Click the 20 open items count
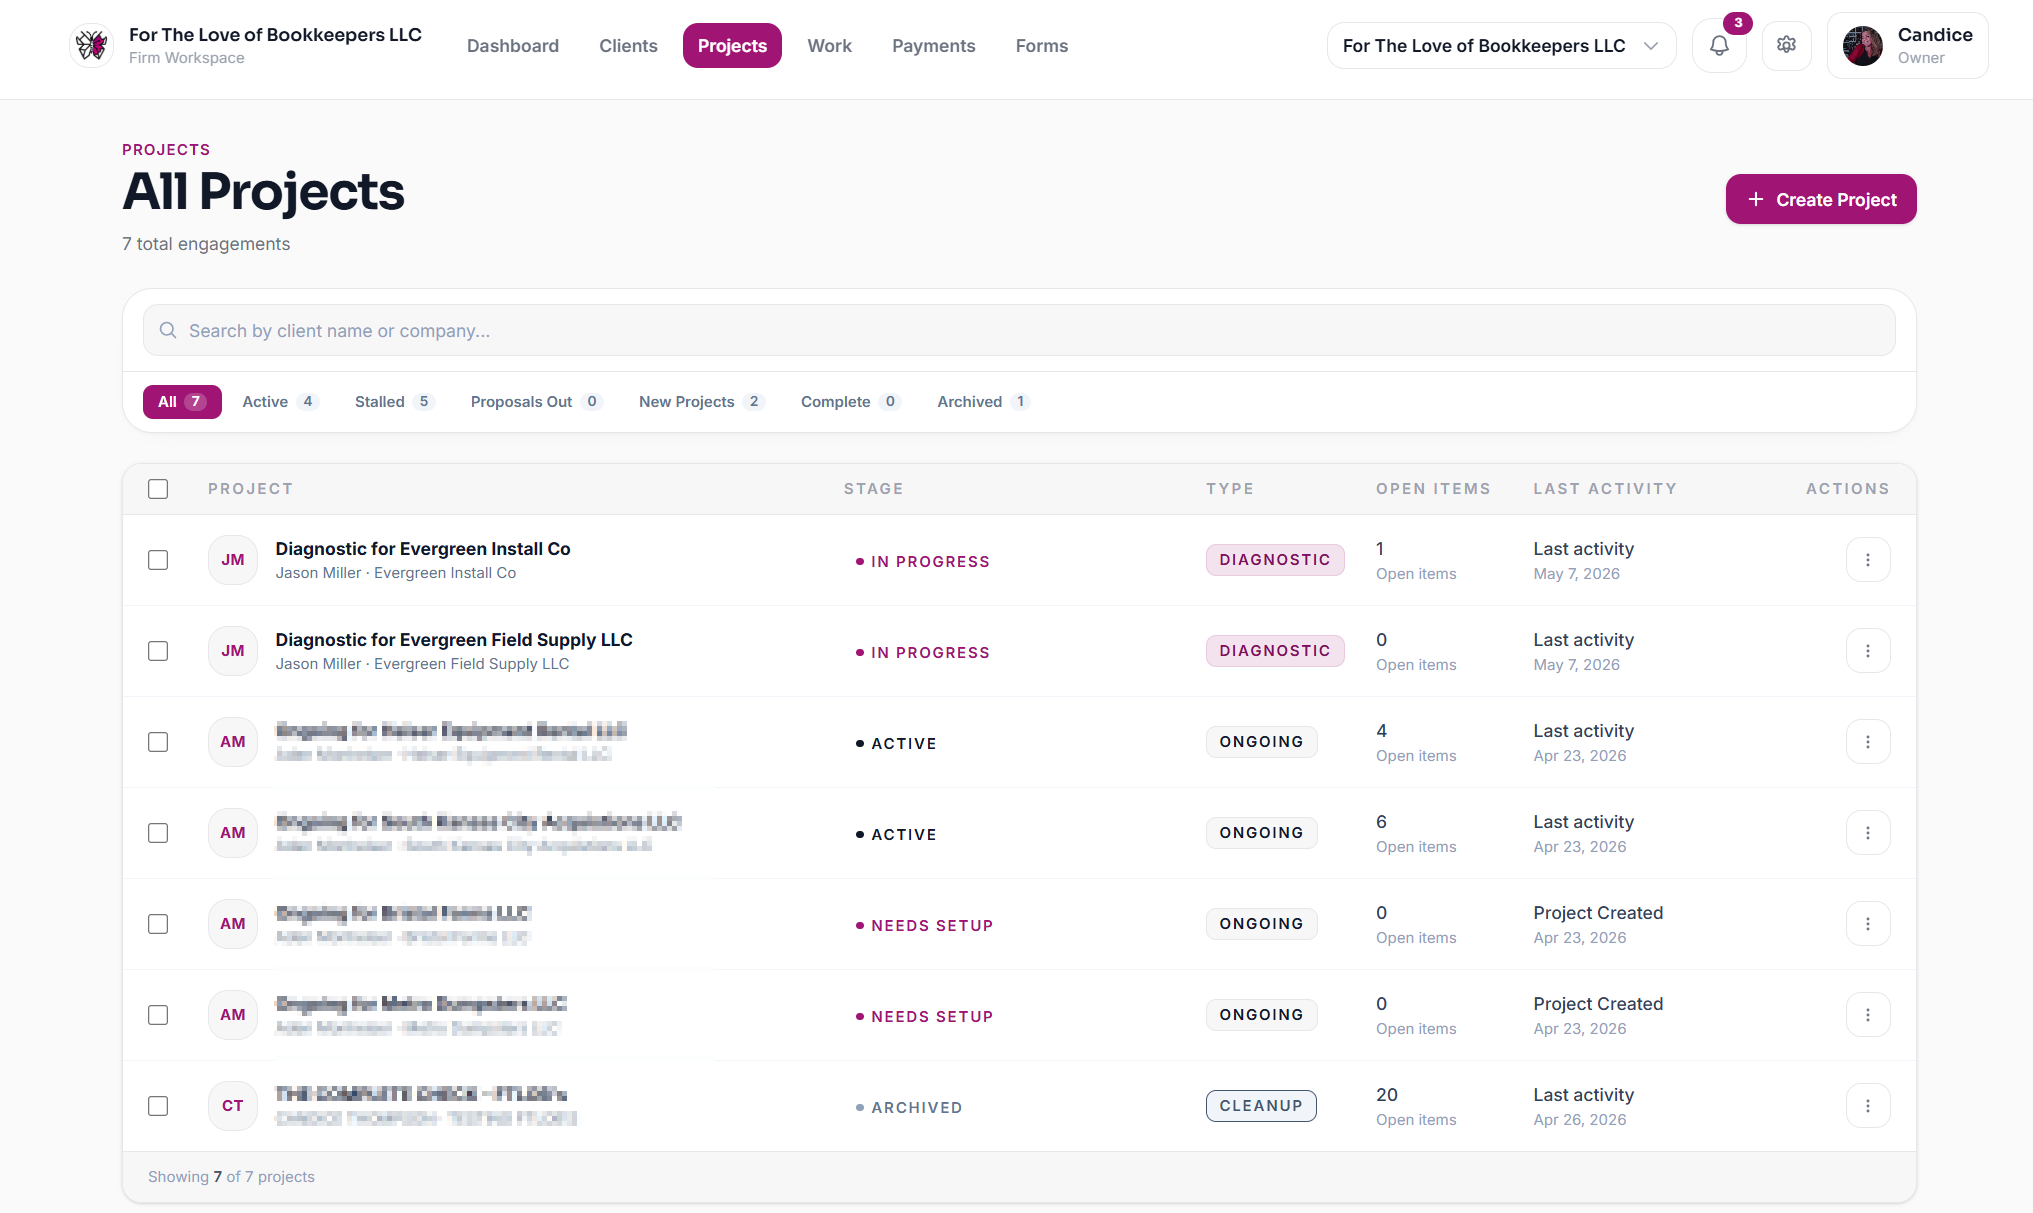Image resolution: width=2033 pixels, height=1213 pixels. point(1387,1095)
